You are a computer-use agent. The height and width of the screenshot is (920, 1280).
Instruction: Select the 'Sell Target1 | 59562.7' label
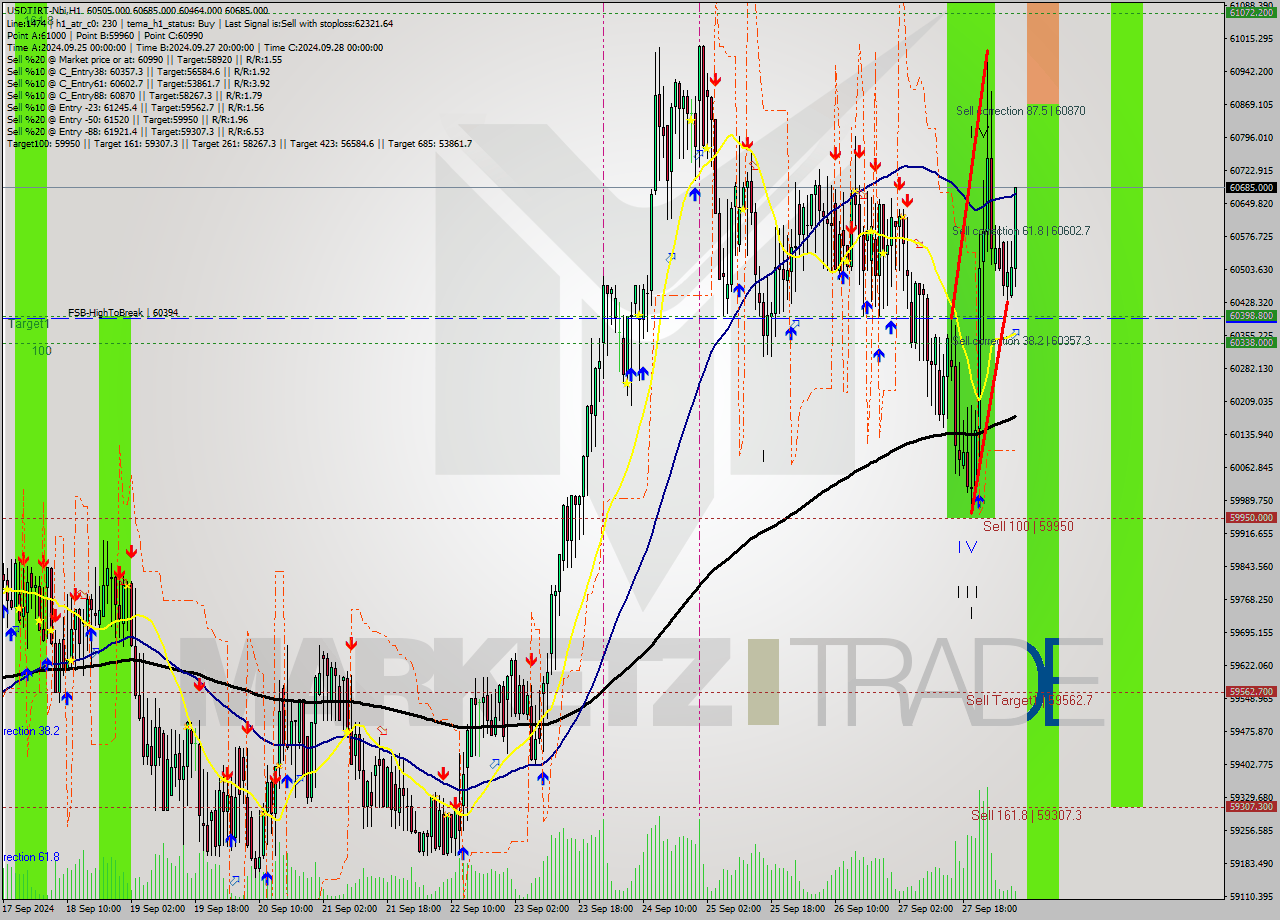[x=1029, y=700]
